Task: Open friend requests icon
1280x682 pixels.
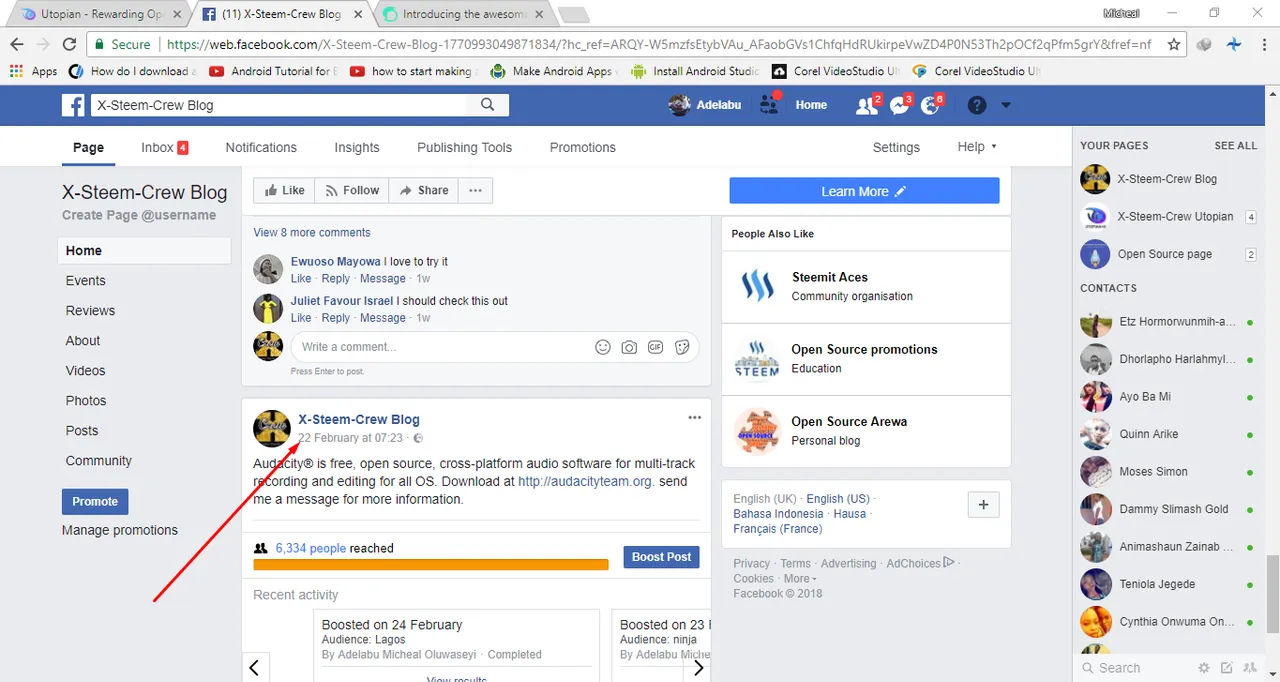Action: tap(866, 105)
